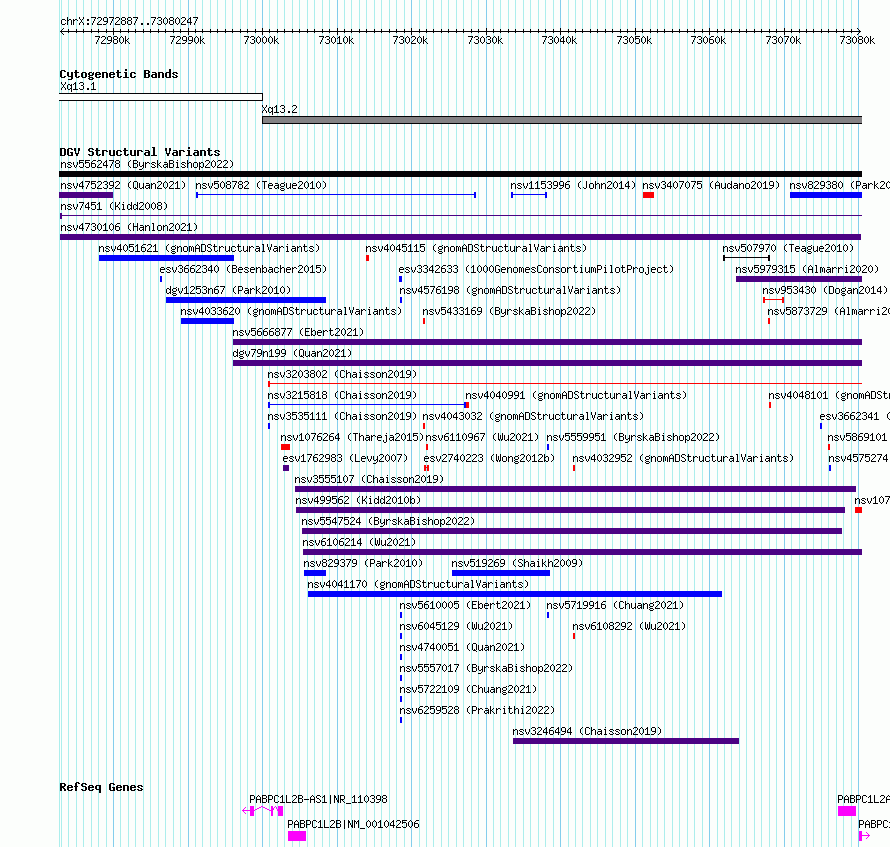The width and height of the screenshot is (890, 847).
Task: Click the 73000k ruler position label
Action: tap(261, 41)
